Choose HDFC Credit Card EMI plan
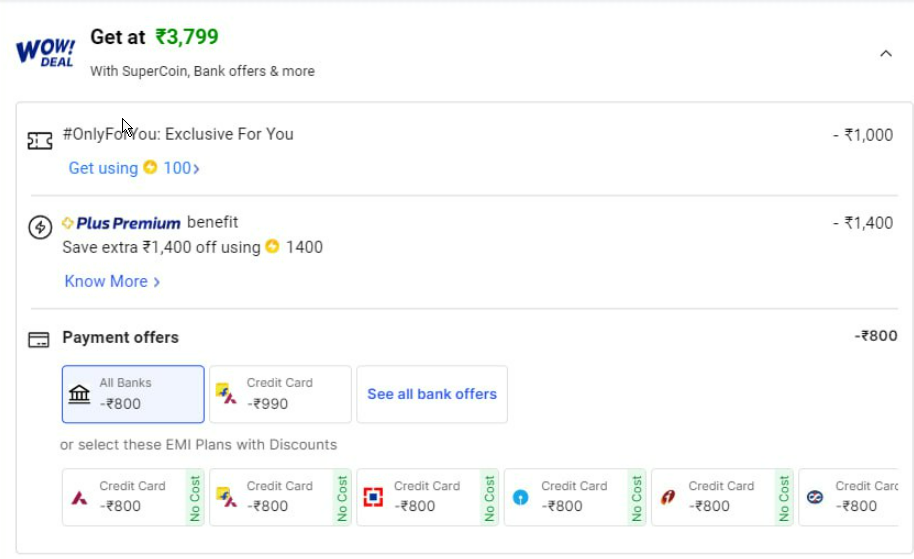914x559 pixels. pos(427,497)
